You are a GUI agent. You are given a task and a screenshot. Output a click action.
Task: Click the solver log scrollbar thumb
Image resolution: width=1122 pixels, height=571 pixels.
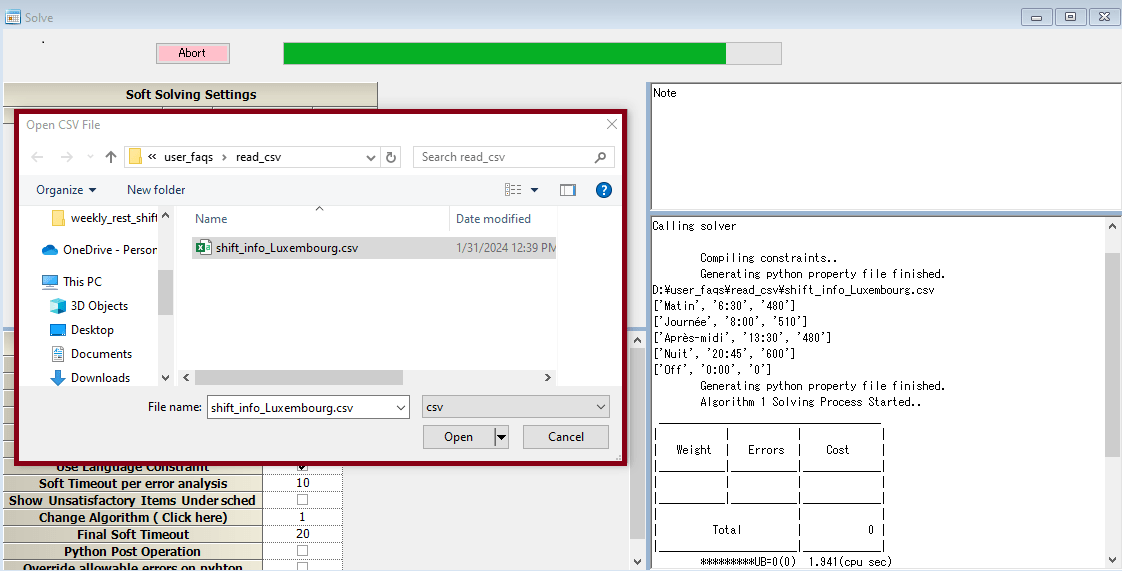pyautogui.click(x=1112, y=354)
